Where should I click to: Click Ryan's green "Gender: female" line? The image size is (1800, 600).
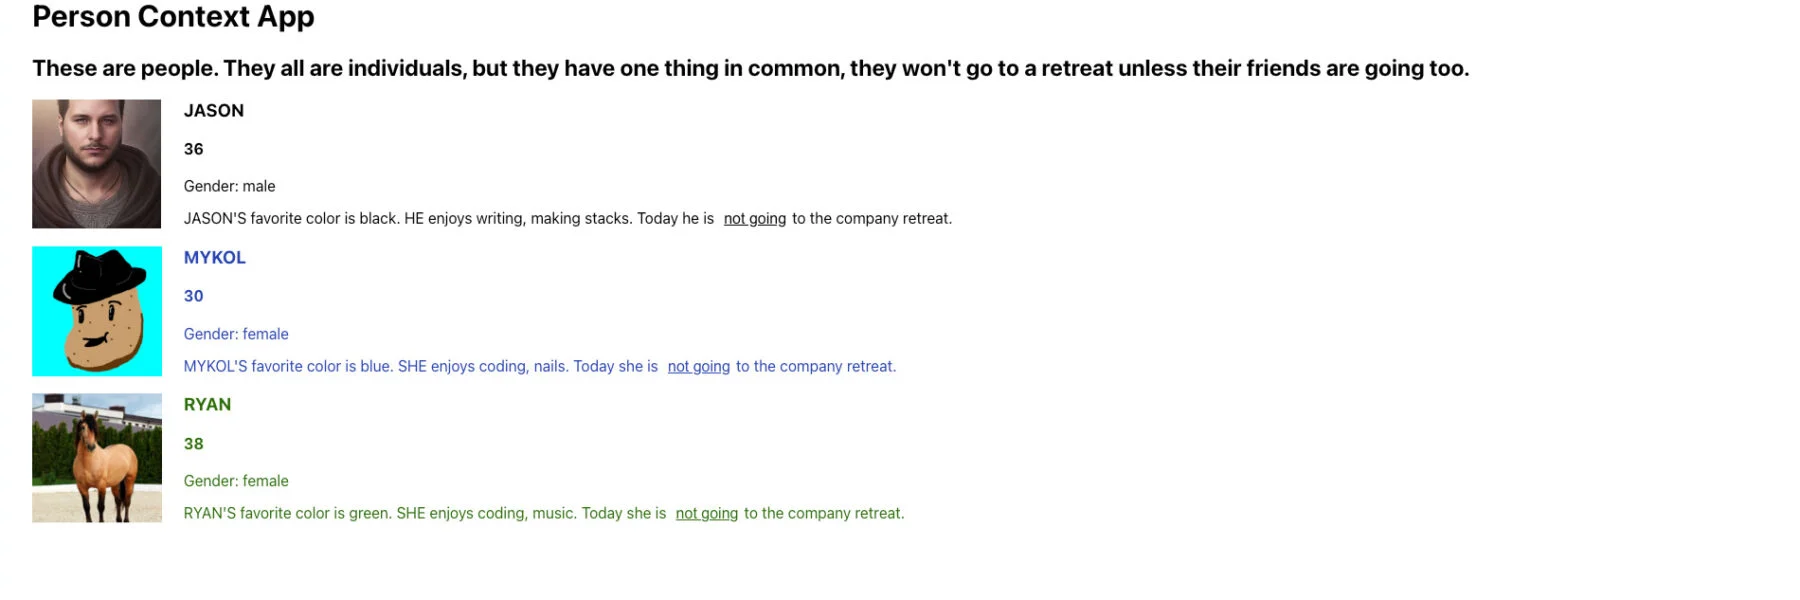coord(236,481)
